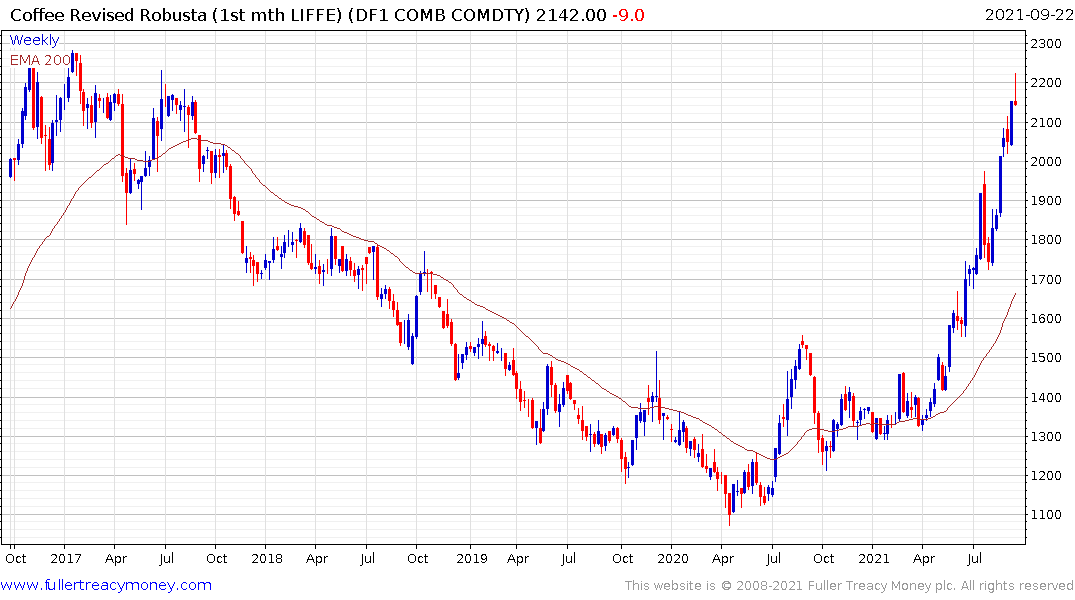Click the Weekly interval label
Image resolution: width=1075 pixels, height=600 pixels.
34,40
